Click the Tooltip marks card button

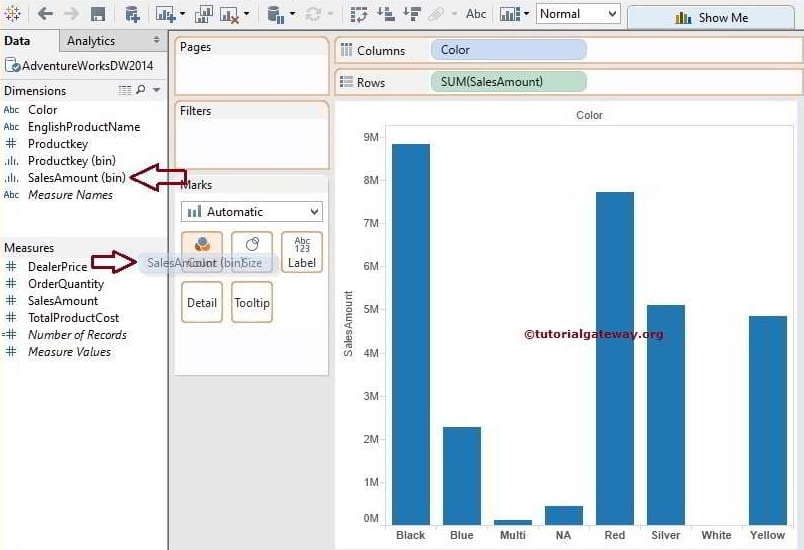[252, 302]
